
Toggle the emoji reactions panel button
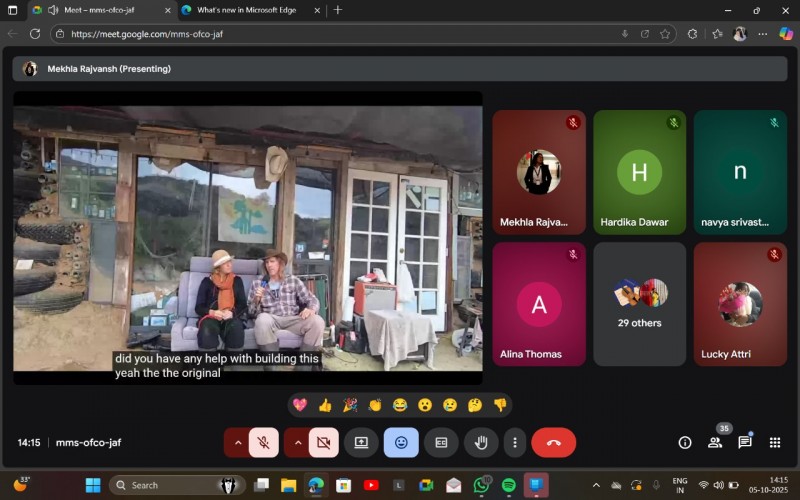pos(401,442)
